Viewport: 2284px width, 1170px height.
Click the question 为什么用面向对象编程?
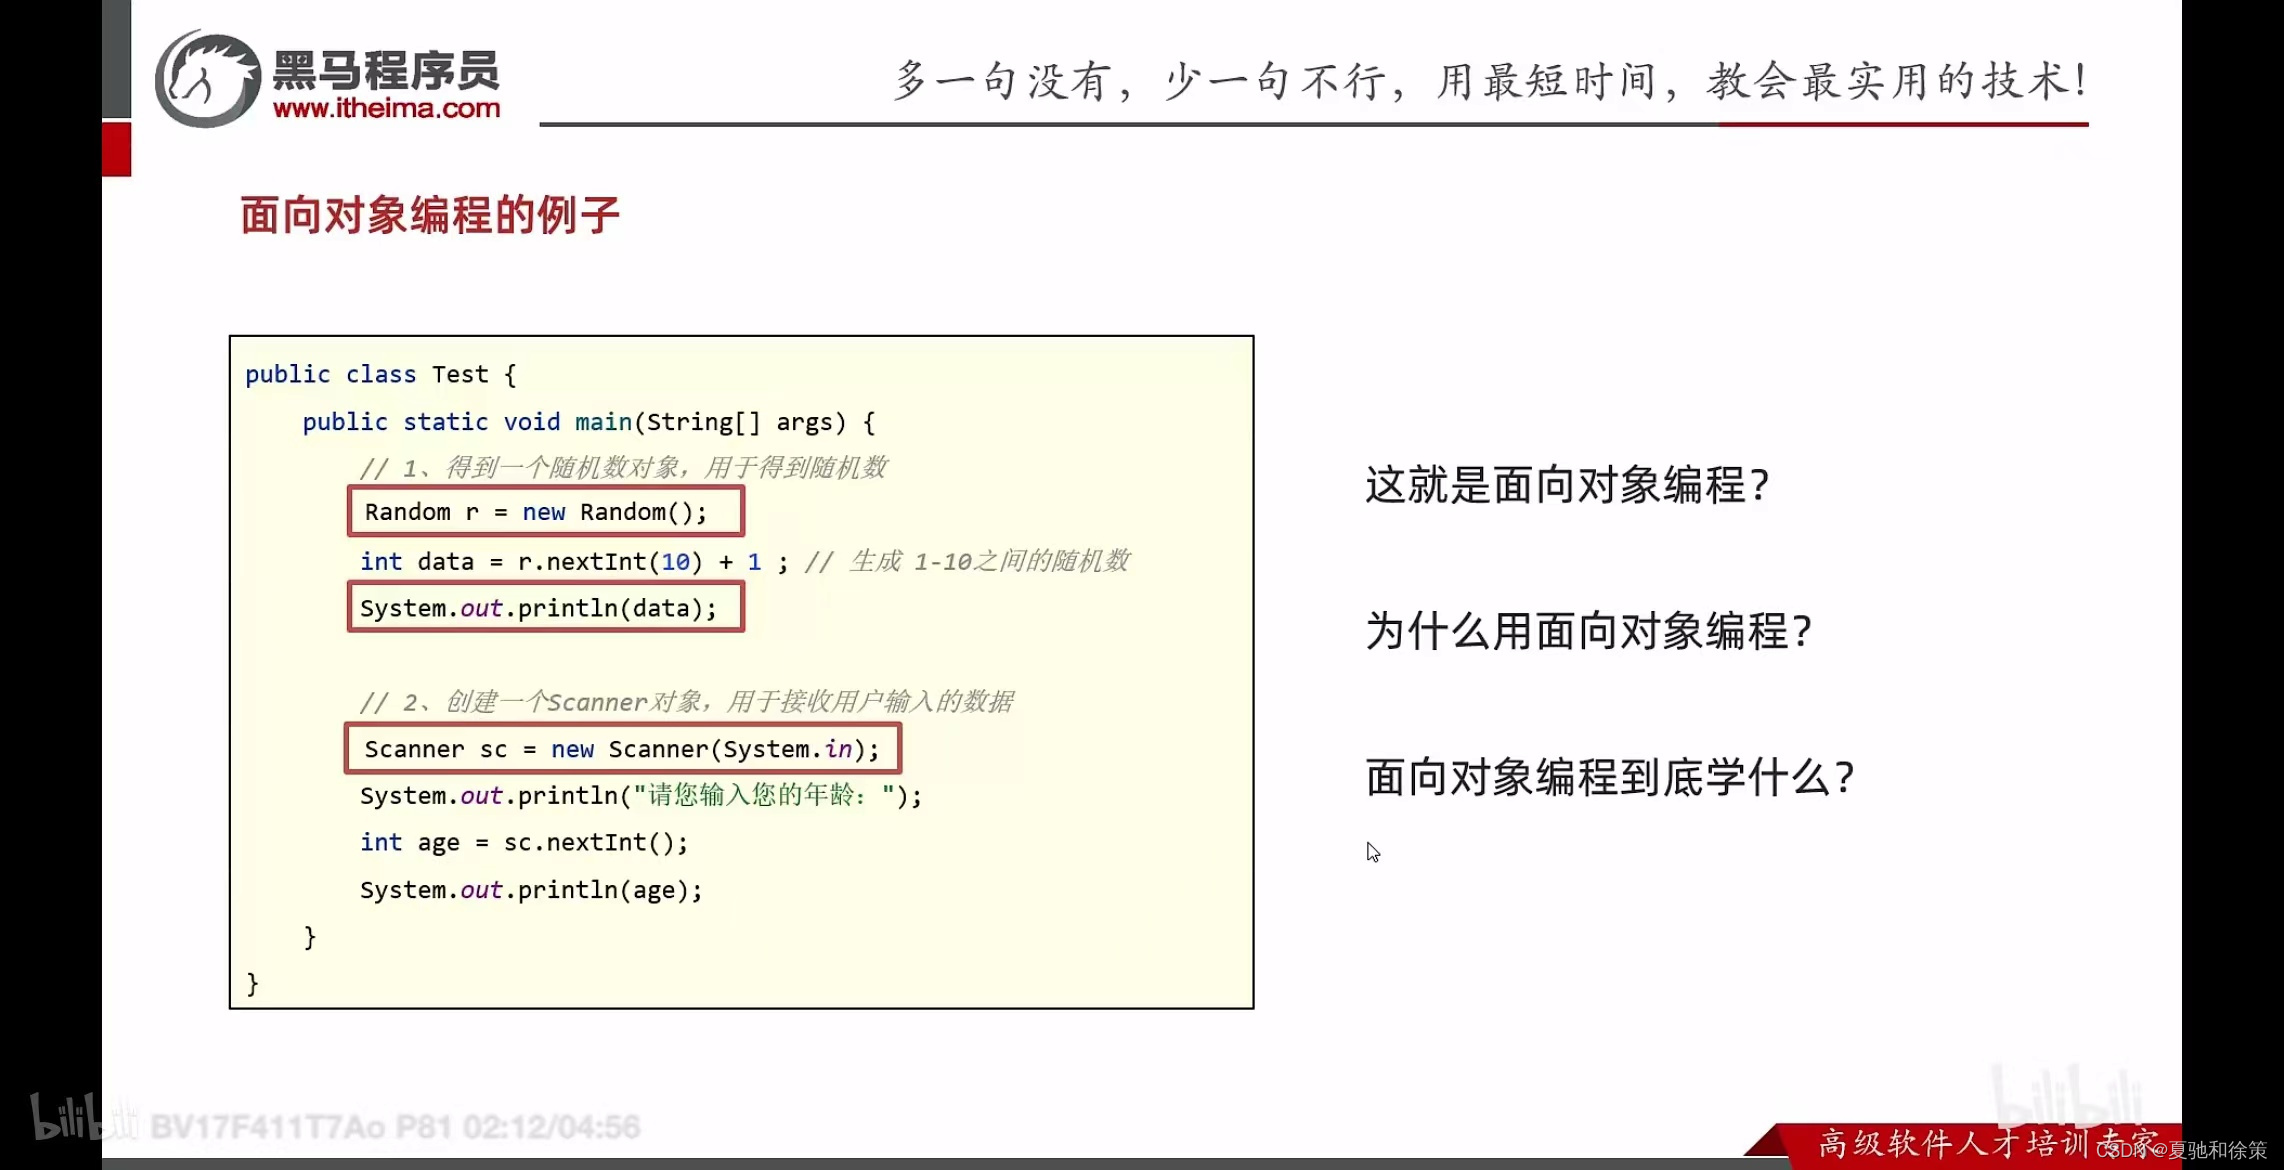pos(1588,632)
